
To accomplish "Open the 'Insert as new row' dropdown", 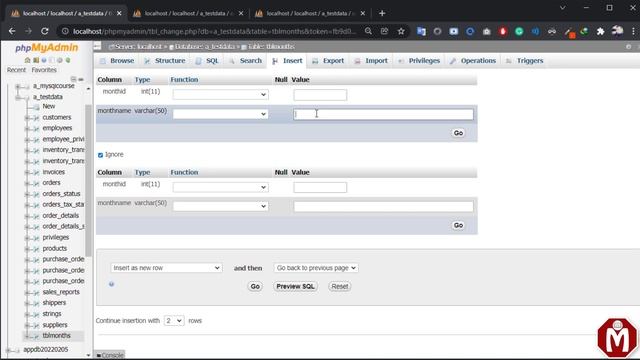I will coord(166,268).
